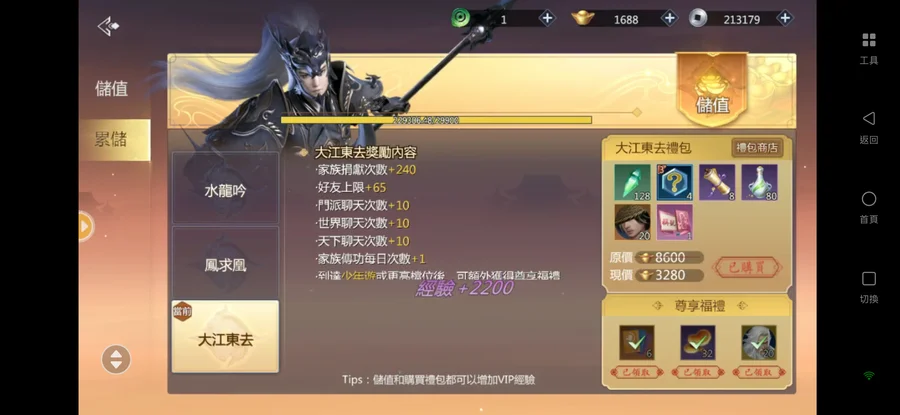Add more gold ingots with plus
Image resolution: width=900 pixels, height=415 pixels.
(669, 18)
